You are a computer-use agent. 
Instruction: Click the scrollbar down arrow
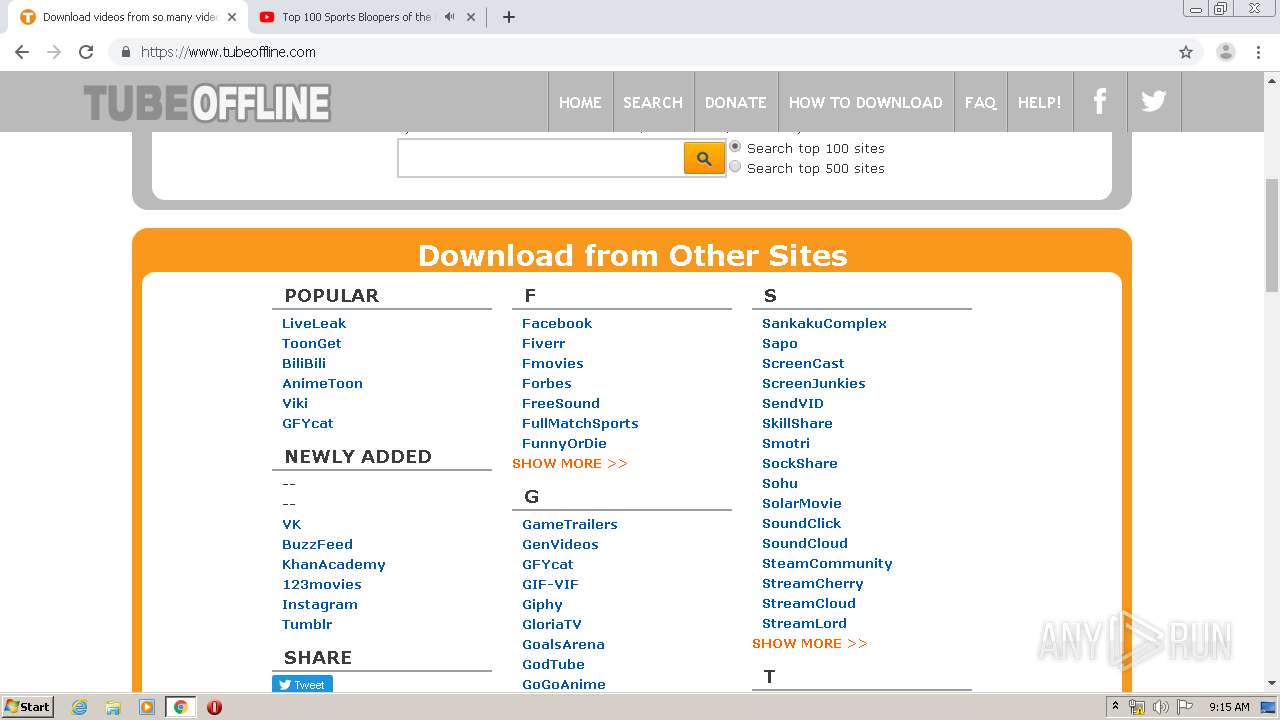[1271, 683]
